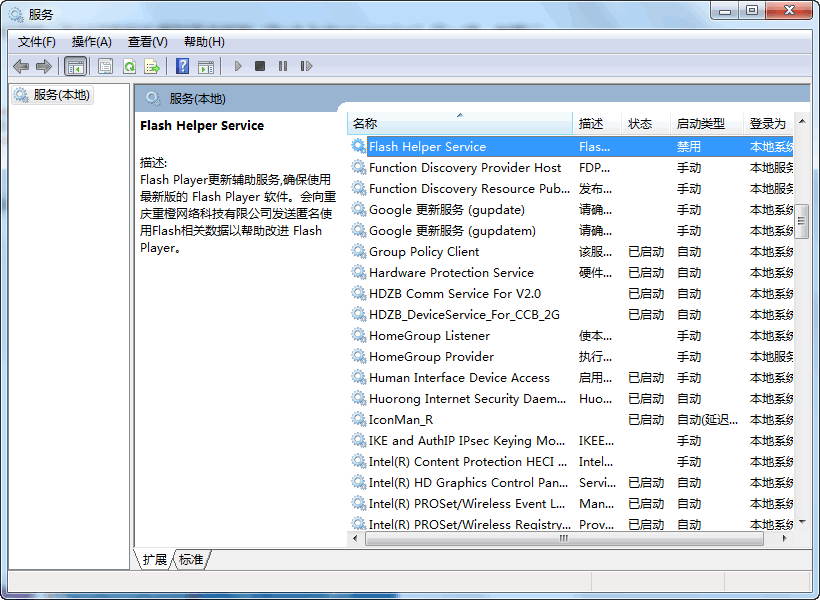
Task: Select the Group Policy Client service
Action: [x=424, y=252]
